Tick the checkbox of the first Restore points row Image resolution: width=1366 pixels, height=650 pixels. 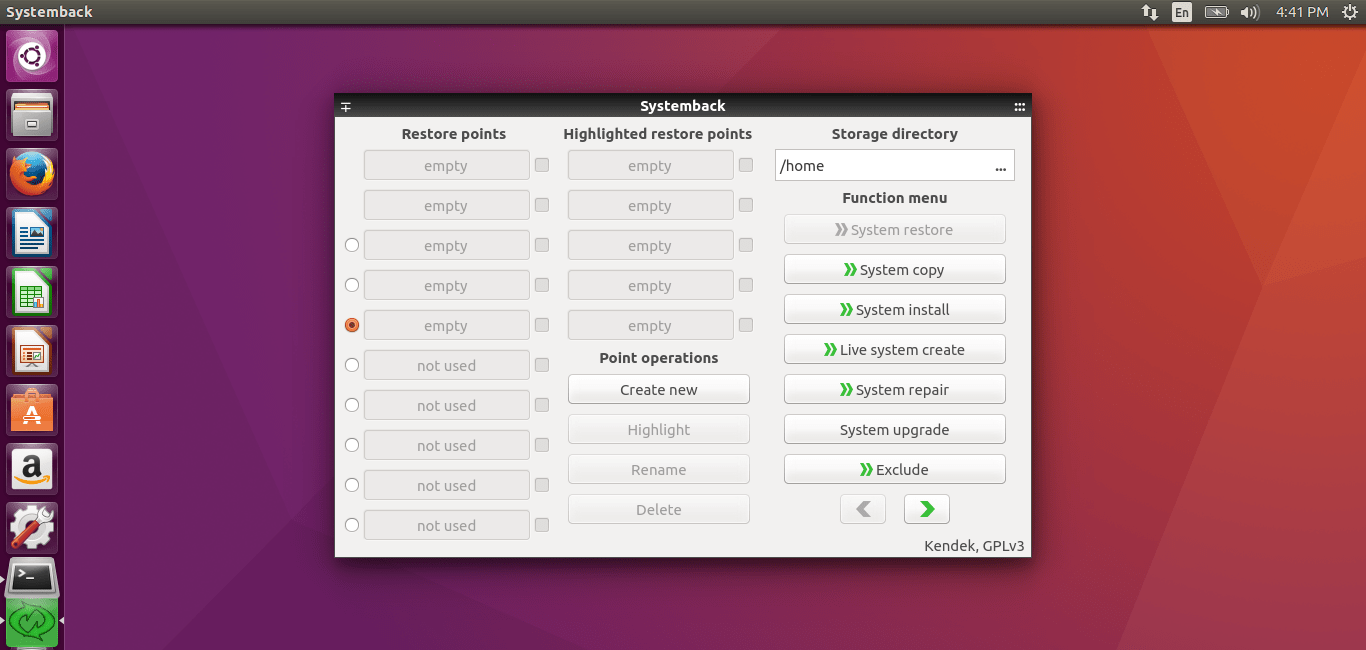pyautogui.click(x=541, y=165)
